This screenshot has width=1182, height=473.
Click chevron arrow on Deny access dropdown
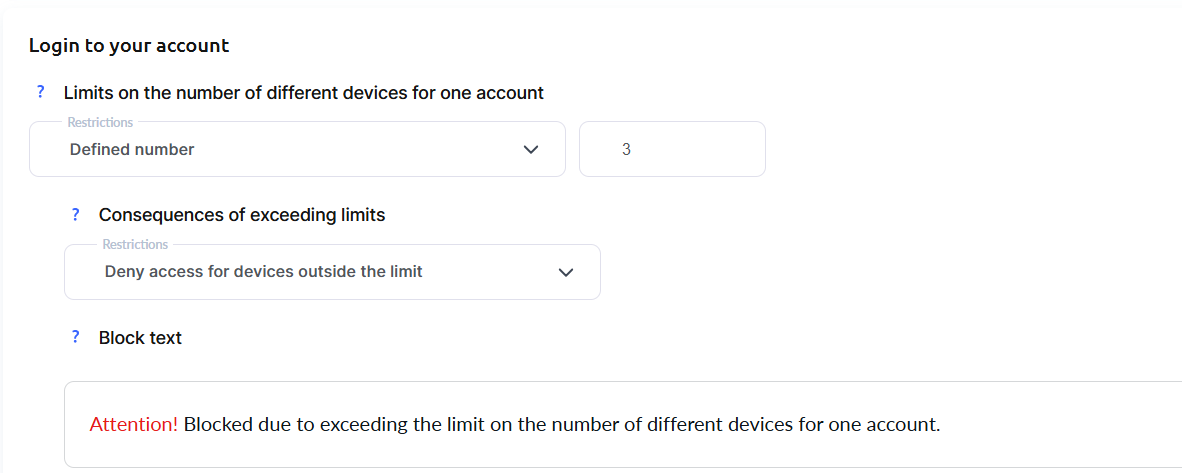coord(566,272)
